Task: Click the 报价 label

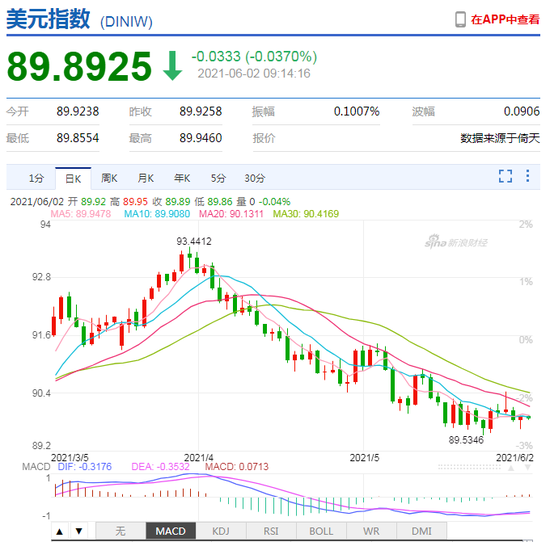Action: click(264, 138)
